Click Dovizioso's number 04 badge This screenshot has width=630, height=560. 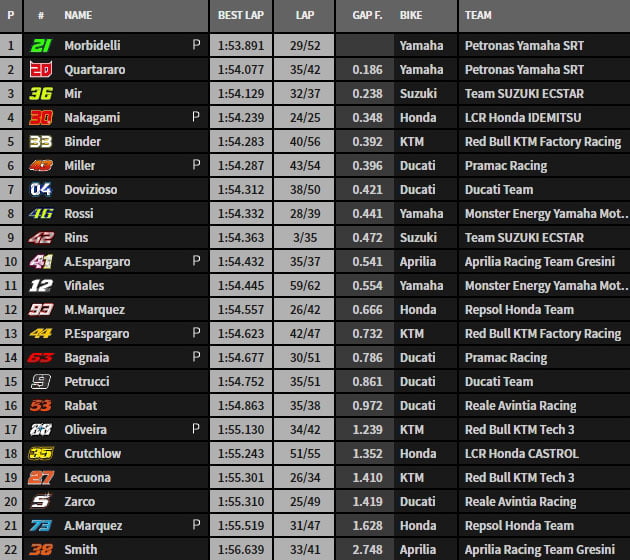click(x=41, y=189)
